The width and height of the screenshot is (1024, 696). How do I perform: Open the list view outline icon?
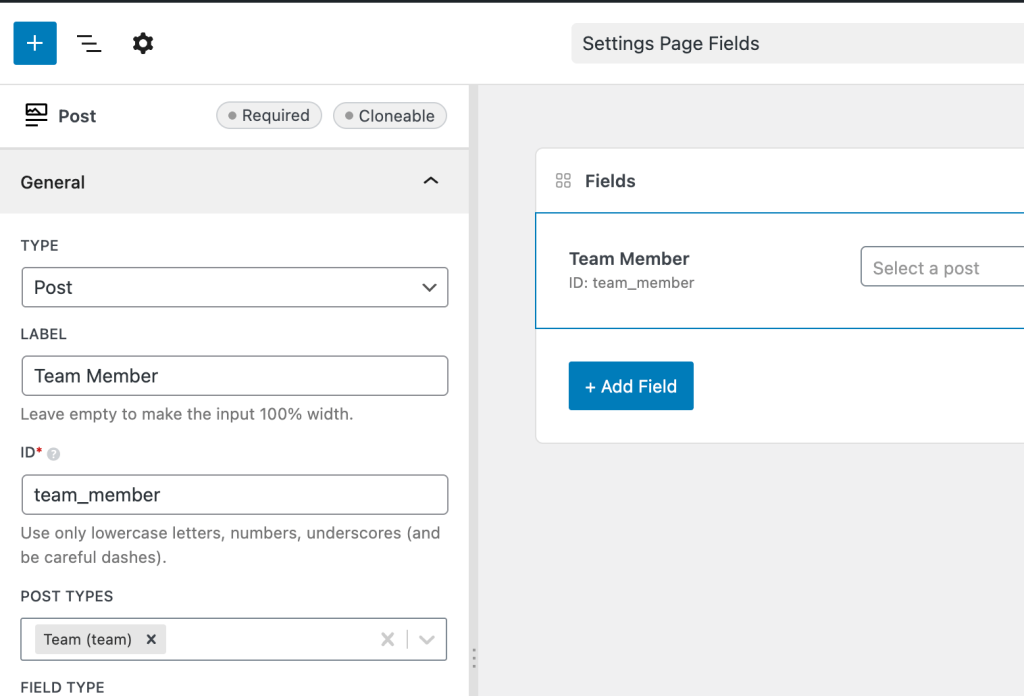(89, 43)
